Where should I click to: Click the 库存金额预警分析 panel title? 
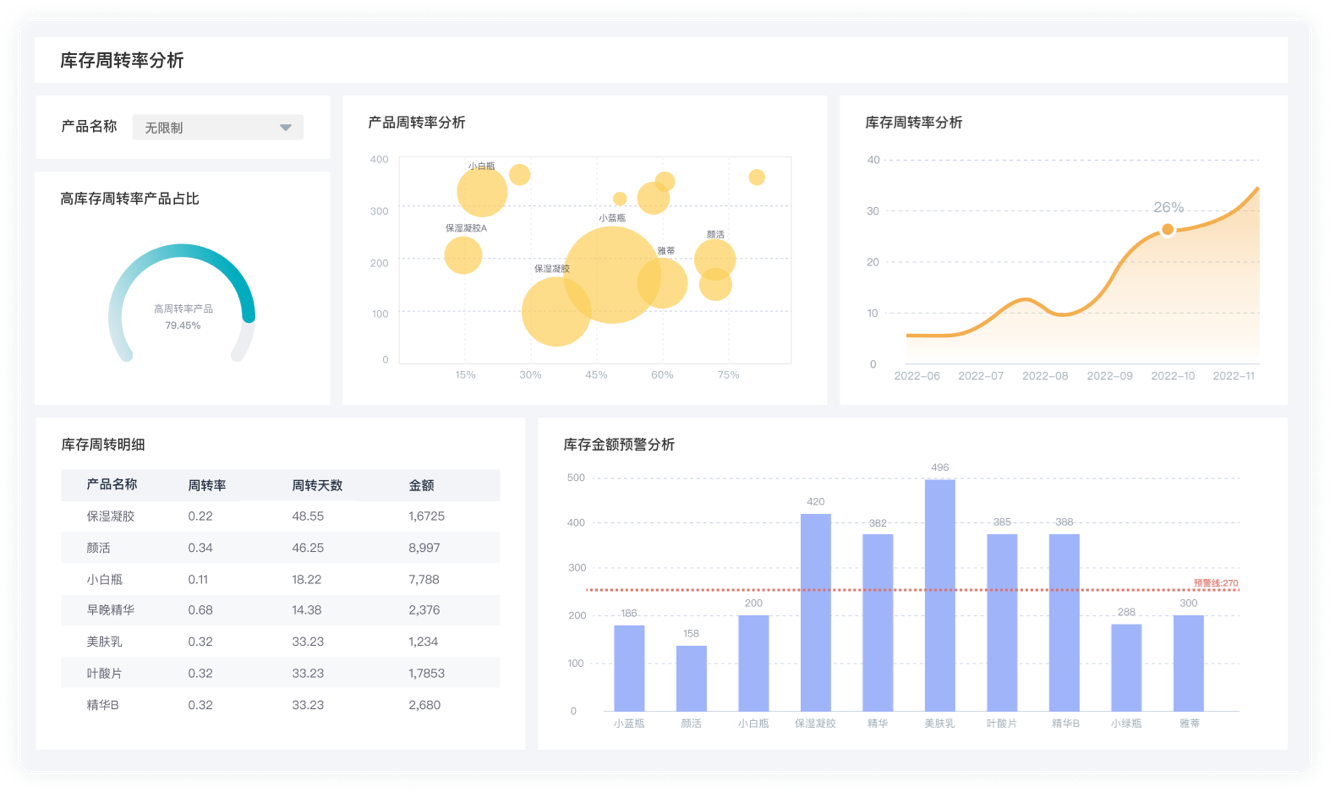pos(619,444)
